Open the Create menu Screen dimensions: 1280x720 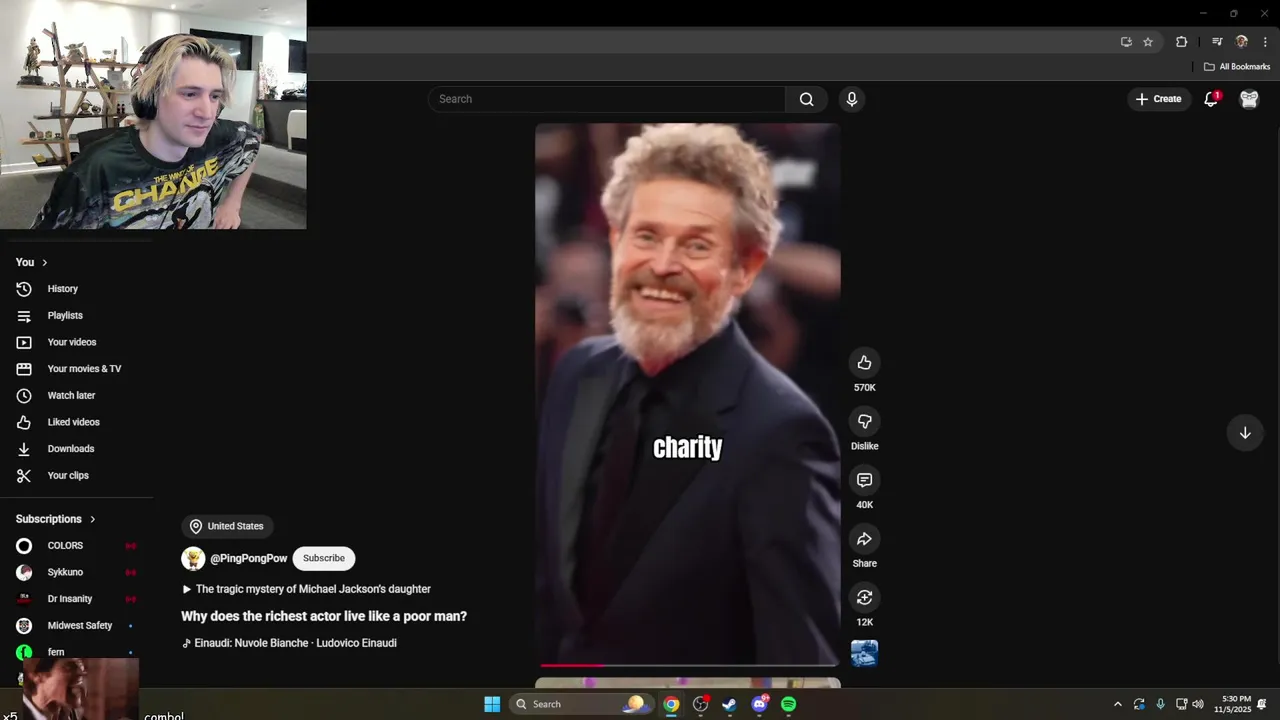[1158, 99]
